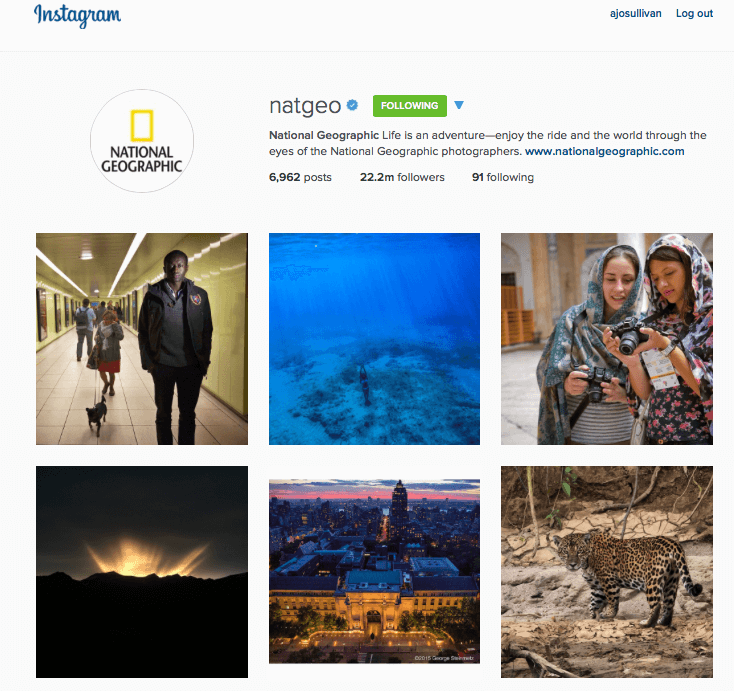Open the two women with cameras photo
Screen dimensions: 734x691
click(607, 339)
